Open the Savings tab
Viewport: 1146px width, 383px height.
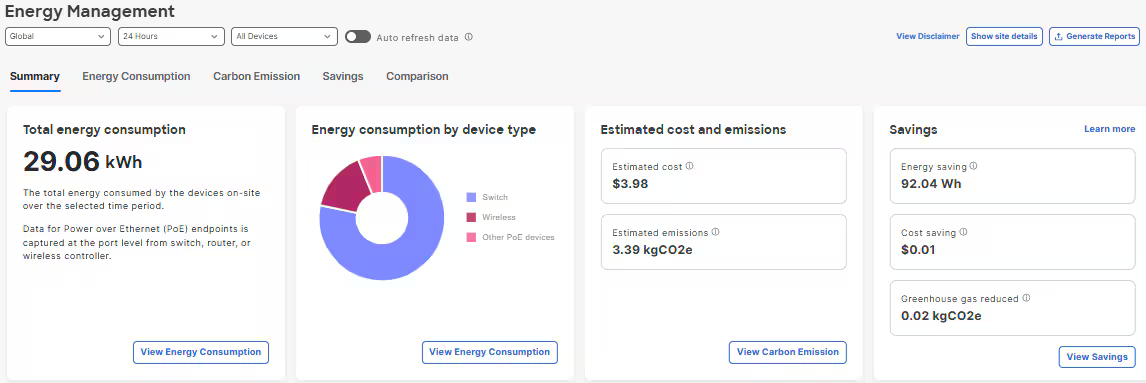point(343,76)
